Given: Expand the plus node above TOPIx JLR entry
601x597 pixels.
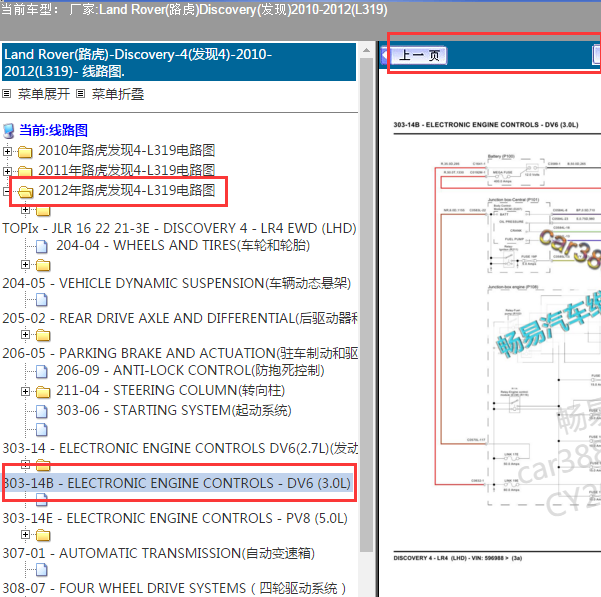Looking at the screenshot, I should click(x=25, y=210).
